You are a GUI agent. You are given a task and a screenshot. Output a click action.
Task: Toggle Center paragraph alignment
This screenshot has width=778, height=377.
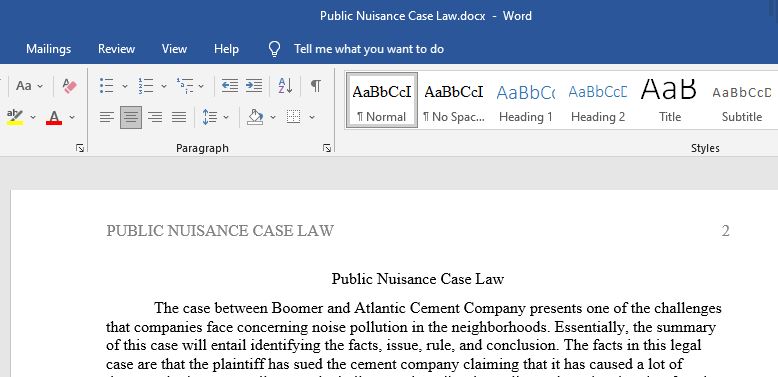click(x=130, y=117)
